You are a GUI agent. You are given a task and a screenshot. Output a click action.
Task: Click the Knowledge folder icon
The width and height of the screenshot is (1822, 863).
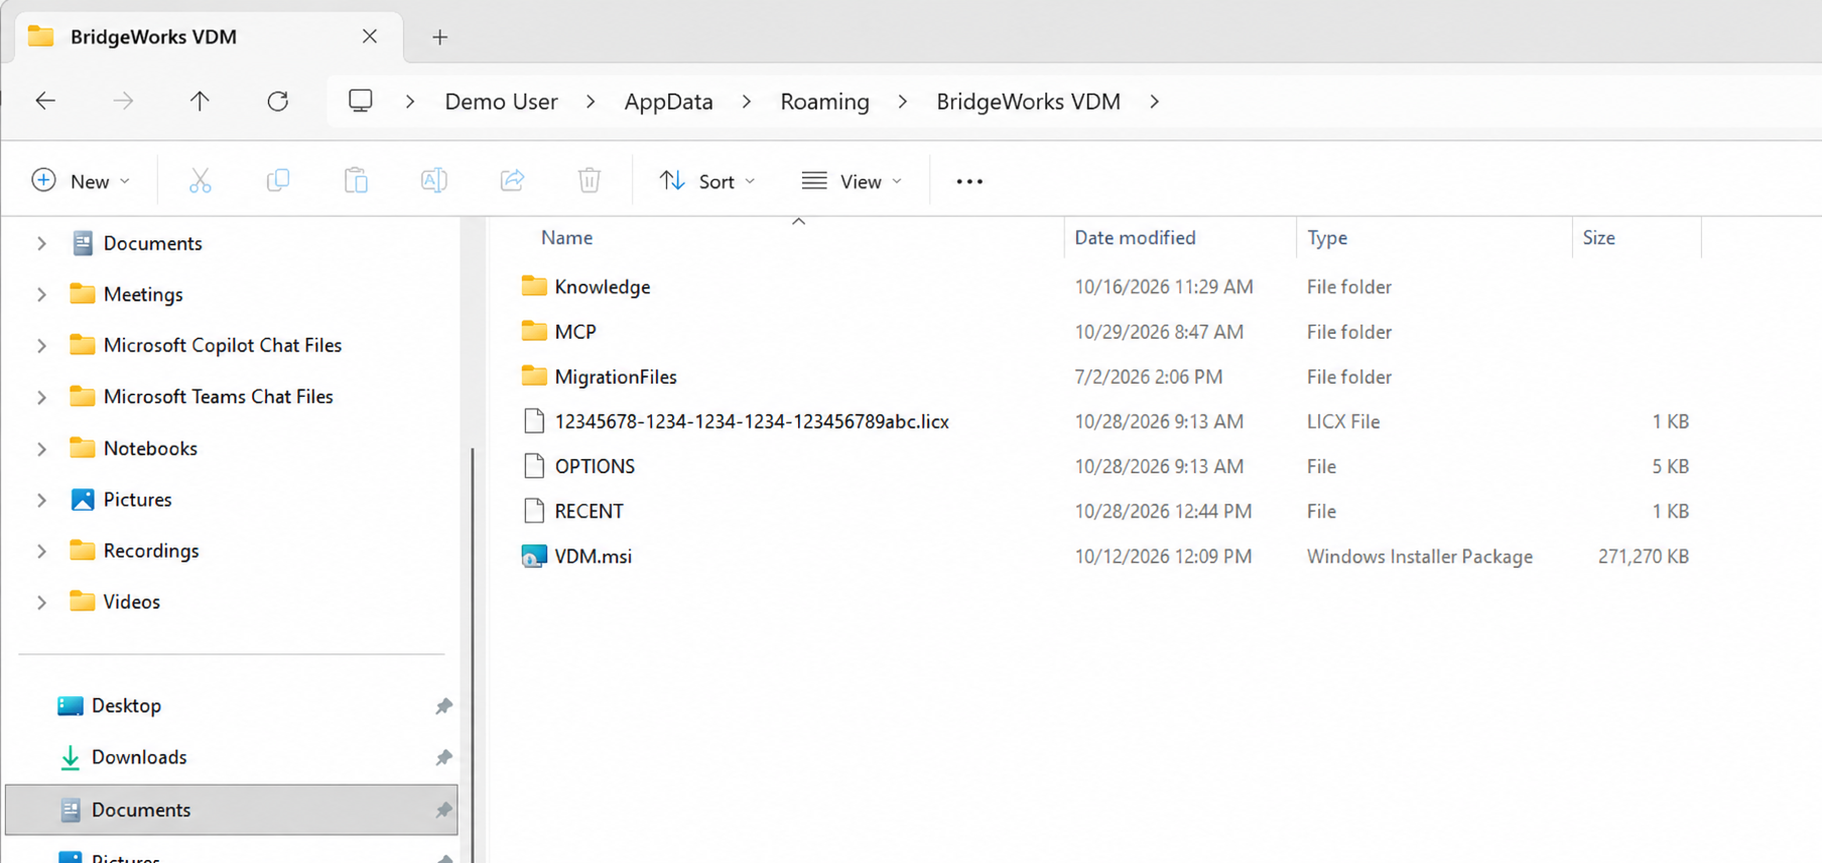click(x=534, y=286)
